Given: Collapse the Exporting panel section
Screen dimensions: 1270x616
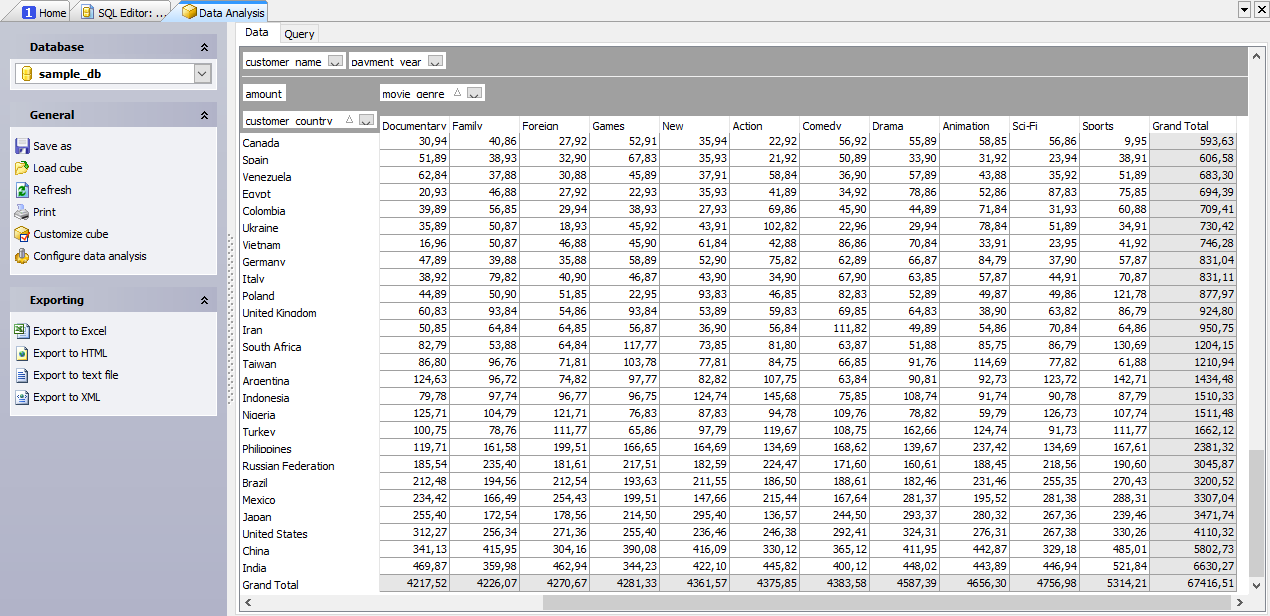Looking at the screenshot, I should point(204,300).
